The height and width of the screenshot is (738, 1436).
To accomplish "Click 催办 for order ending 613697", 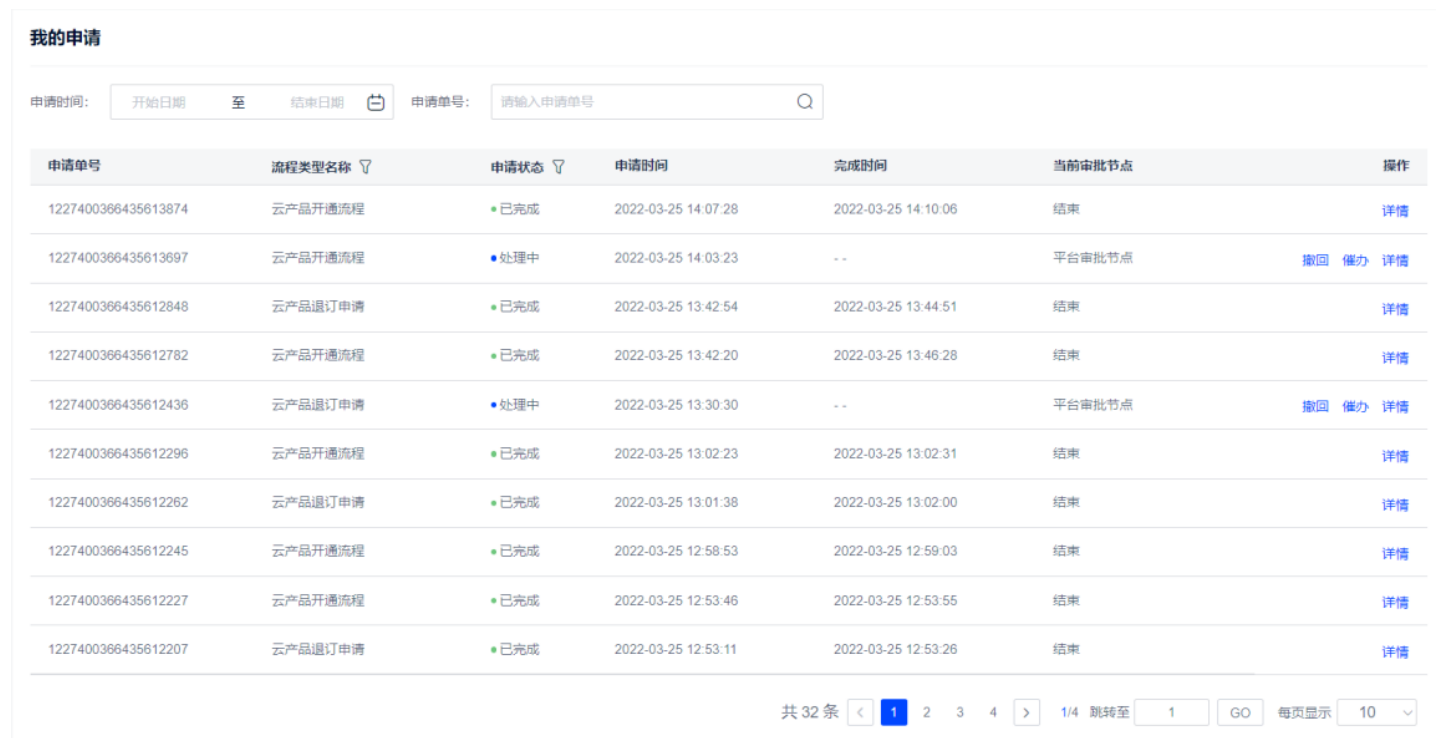I will tap(1355, 260).
